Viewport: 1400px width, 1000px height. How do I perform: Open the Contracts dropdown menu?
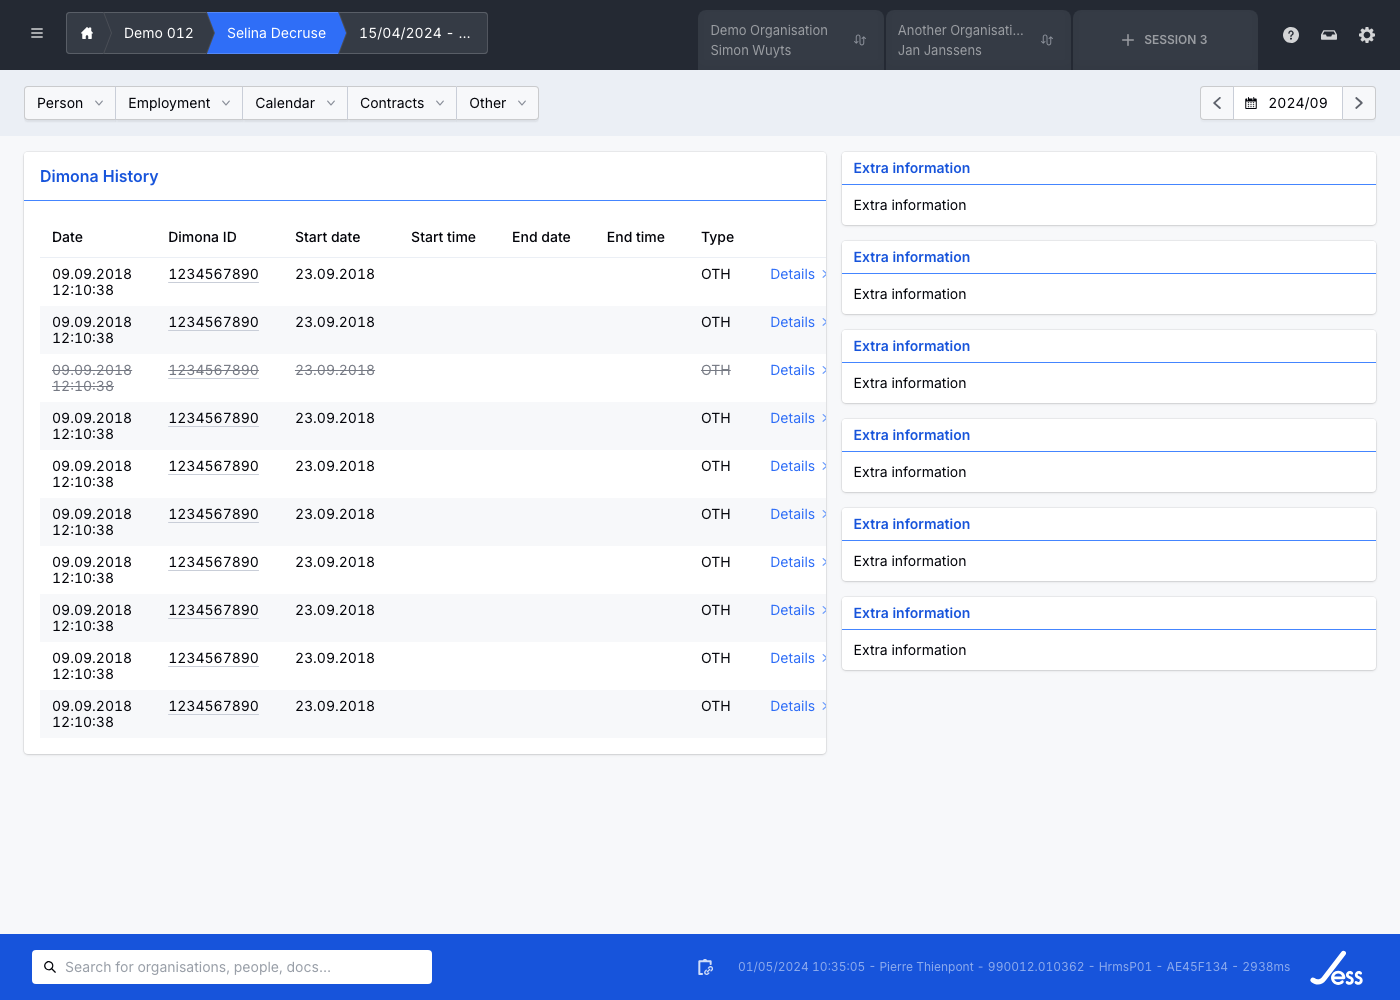[x=402, y=103]
